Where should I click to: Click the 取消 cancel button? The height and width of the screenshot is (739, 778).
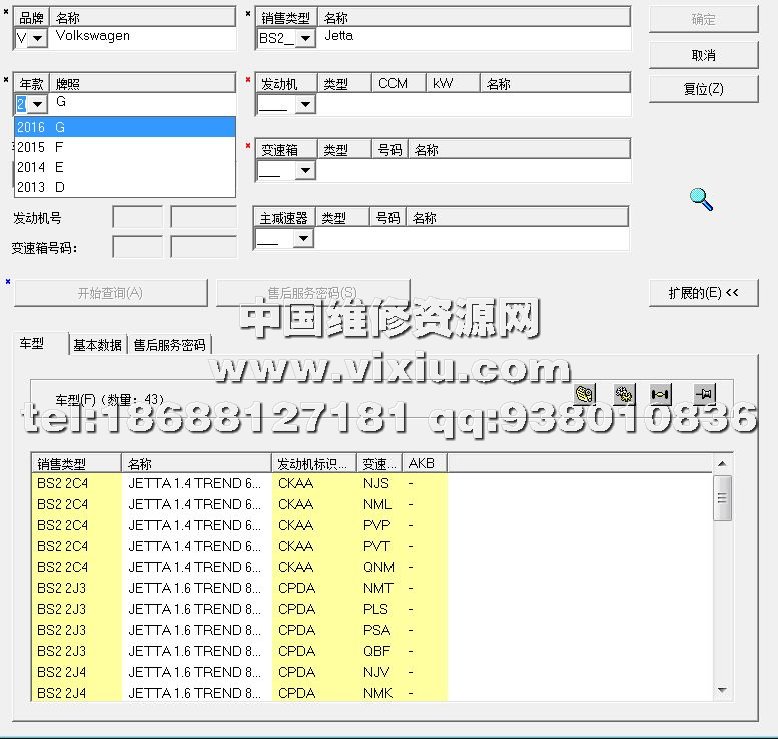[x=703, y=55]
